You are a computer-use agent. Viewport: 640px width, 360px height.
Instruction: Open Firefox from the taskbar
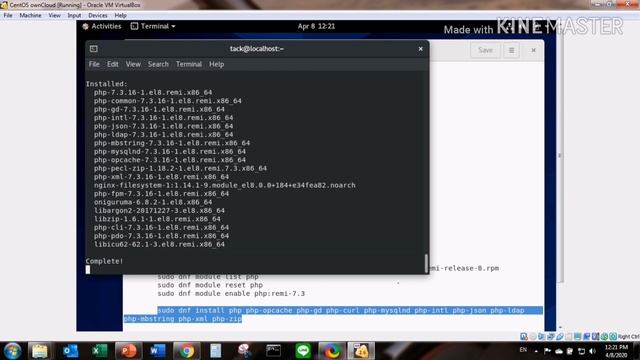click(332, 351)
